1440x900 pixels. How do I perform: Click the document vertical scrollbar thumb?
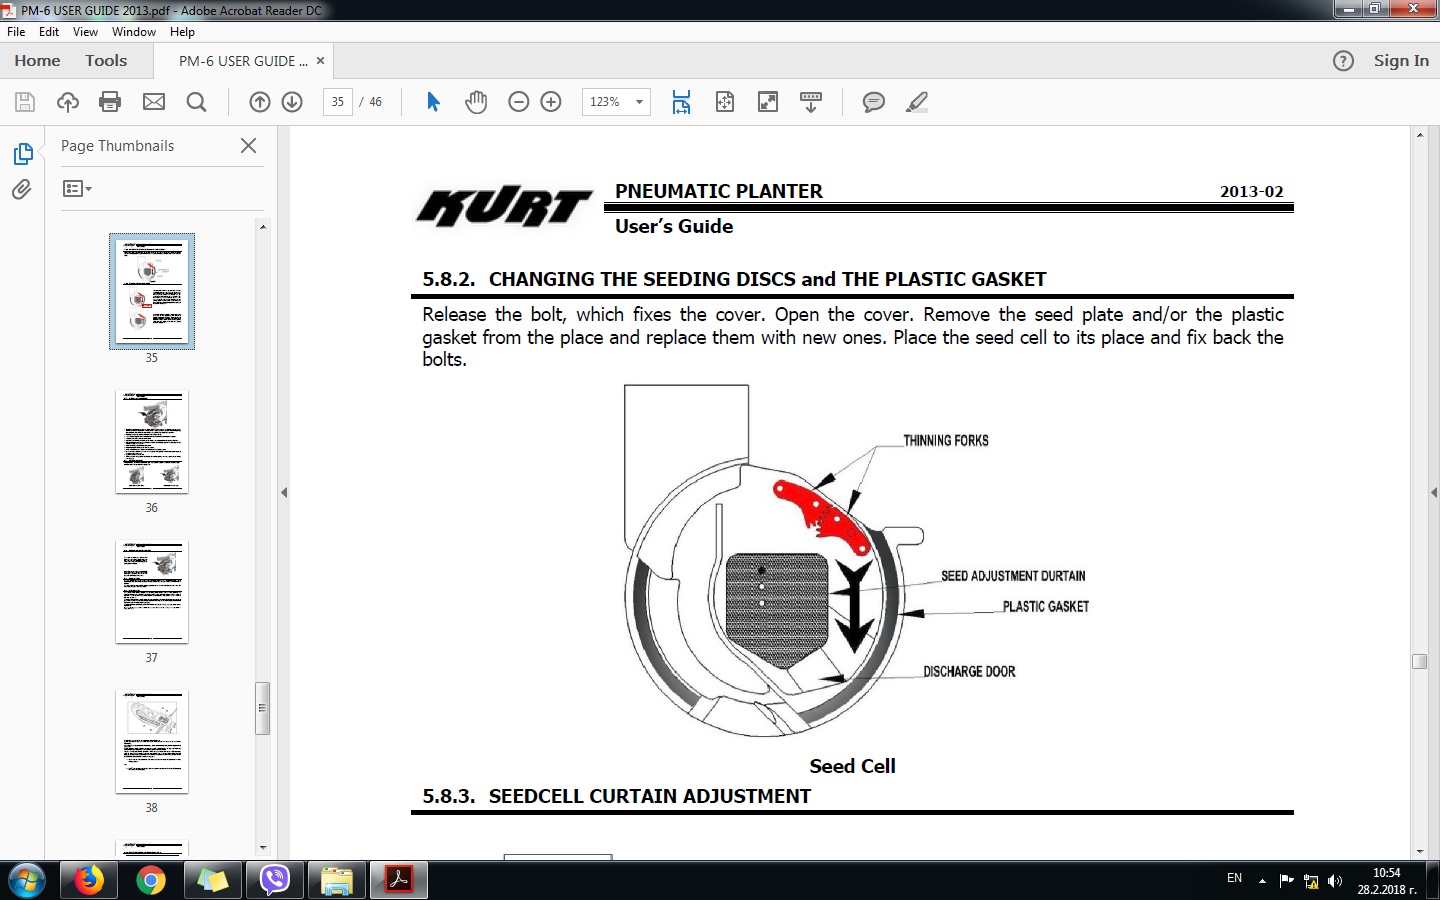pyautogui.click(x=1419, y=661)
